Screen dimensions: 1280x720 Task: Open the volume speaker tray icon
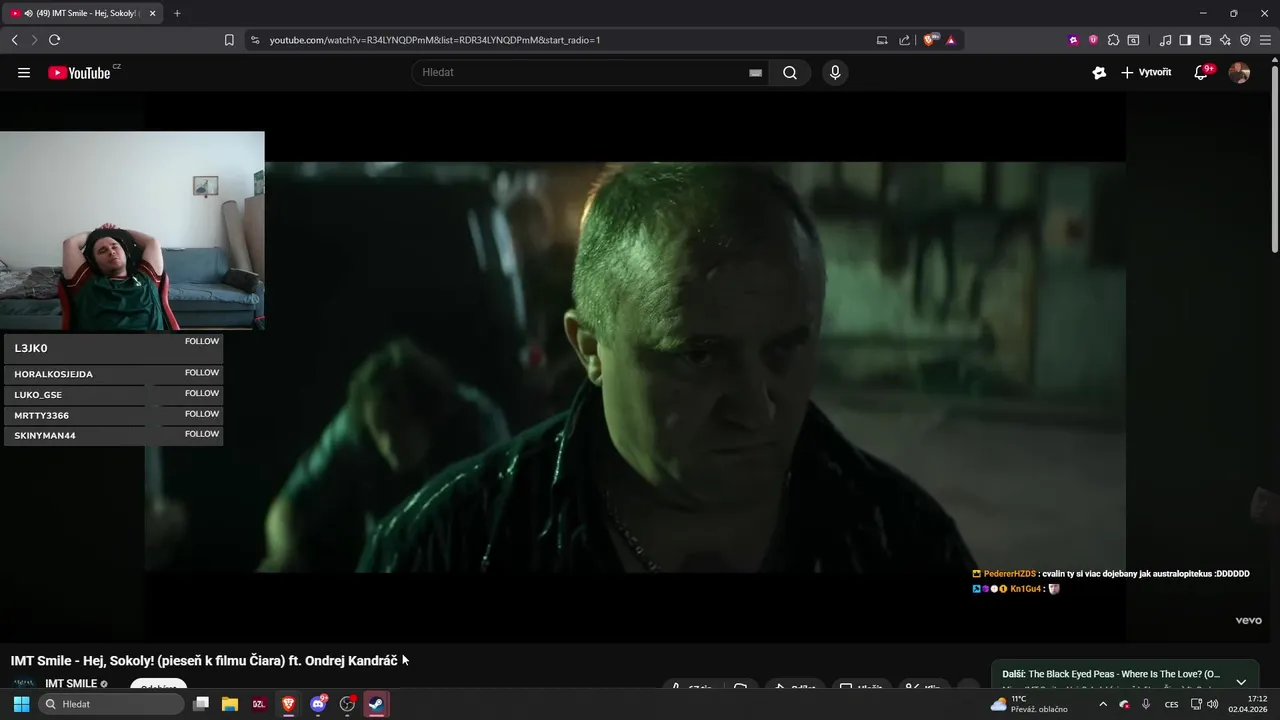(x=1212, y=704)
